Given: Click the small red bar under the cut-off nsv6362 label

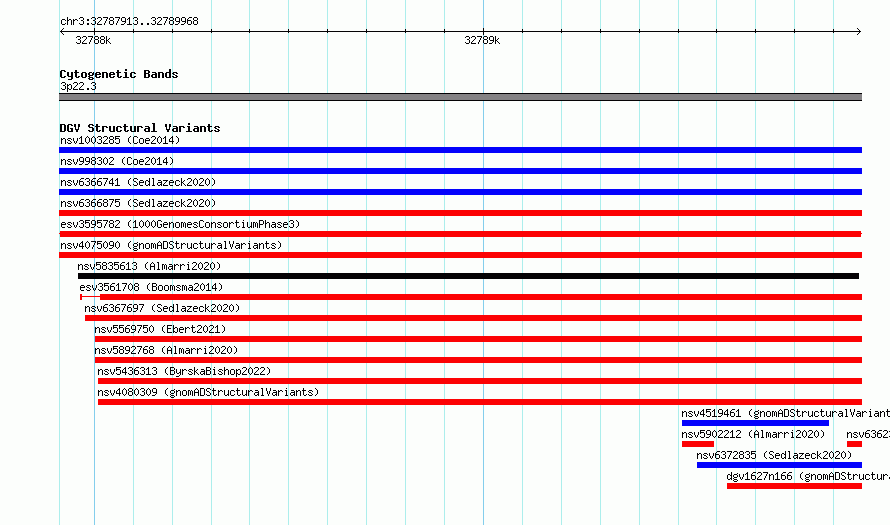Looking at the screenshot, I should tap(854, 444).
